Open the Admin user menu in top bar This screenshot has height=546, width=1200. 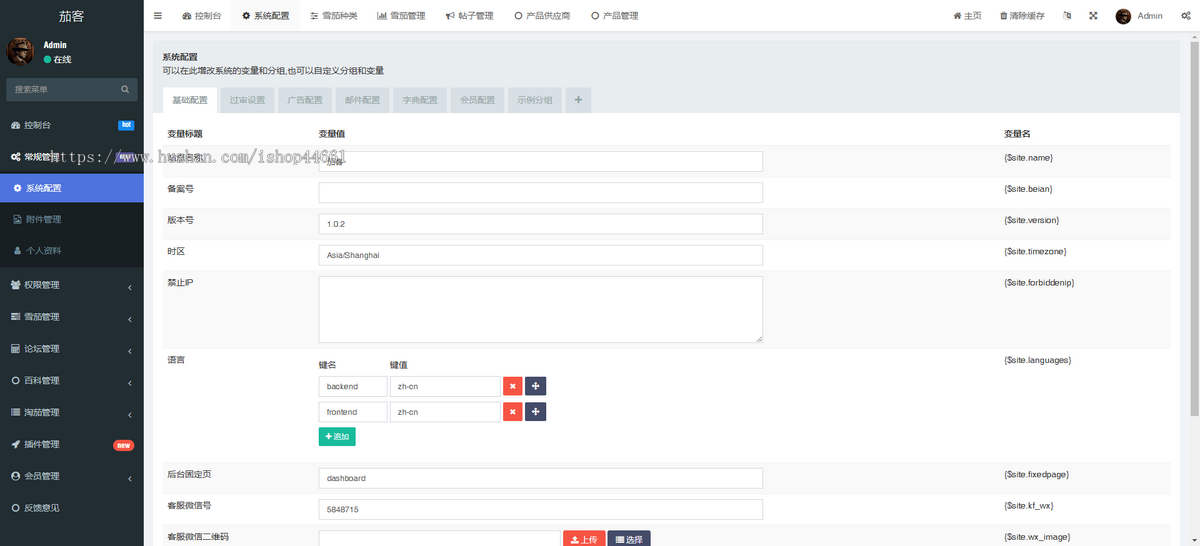pos(1139,16)
